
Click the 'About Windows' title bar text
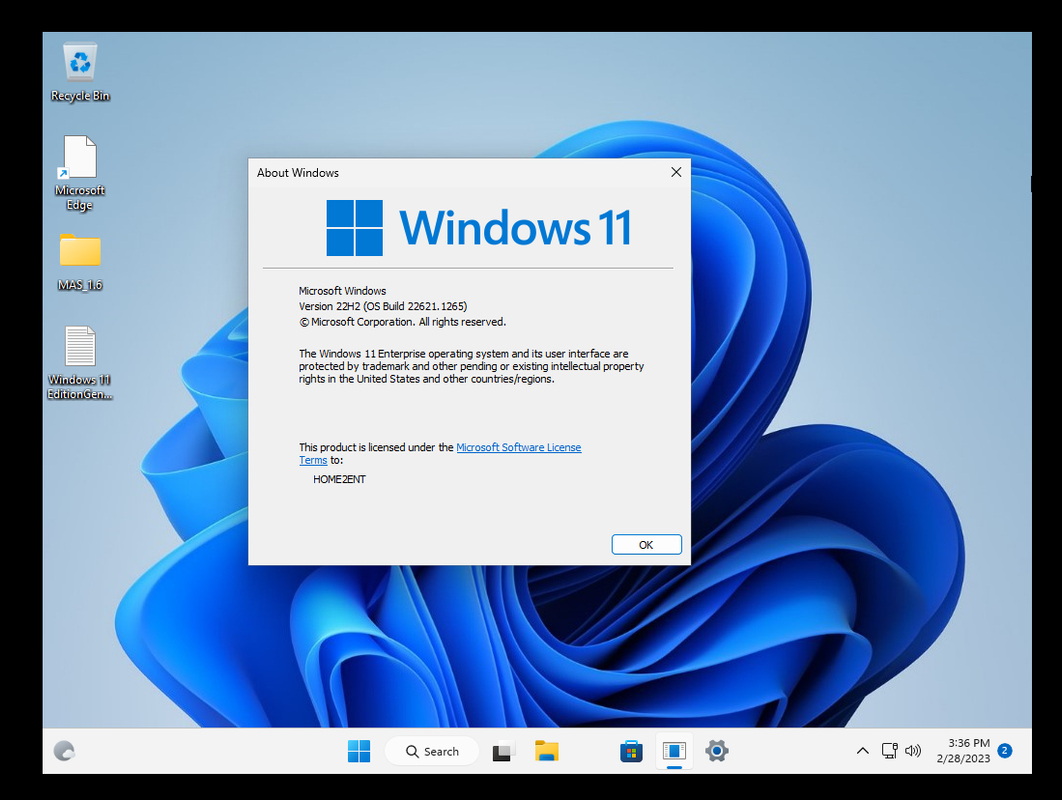(x=297, y=173)
